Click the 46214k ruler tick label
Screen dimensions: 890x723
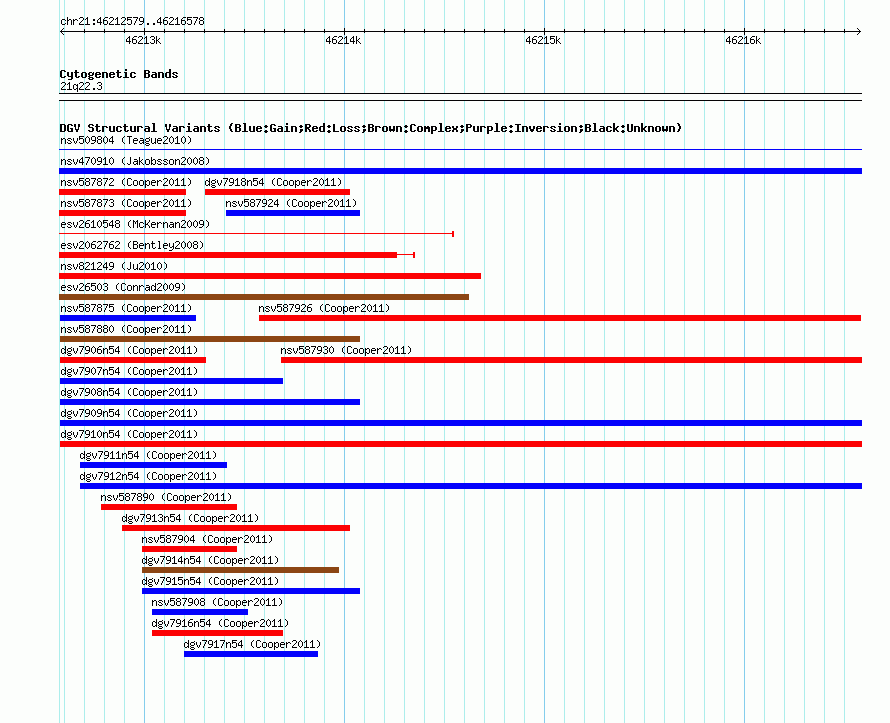[x=343, y=40]
